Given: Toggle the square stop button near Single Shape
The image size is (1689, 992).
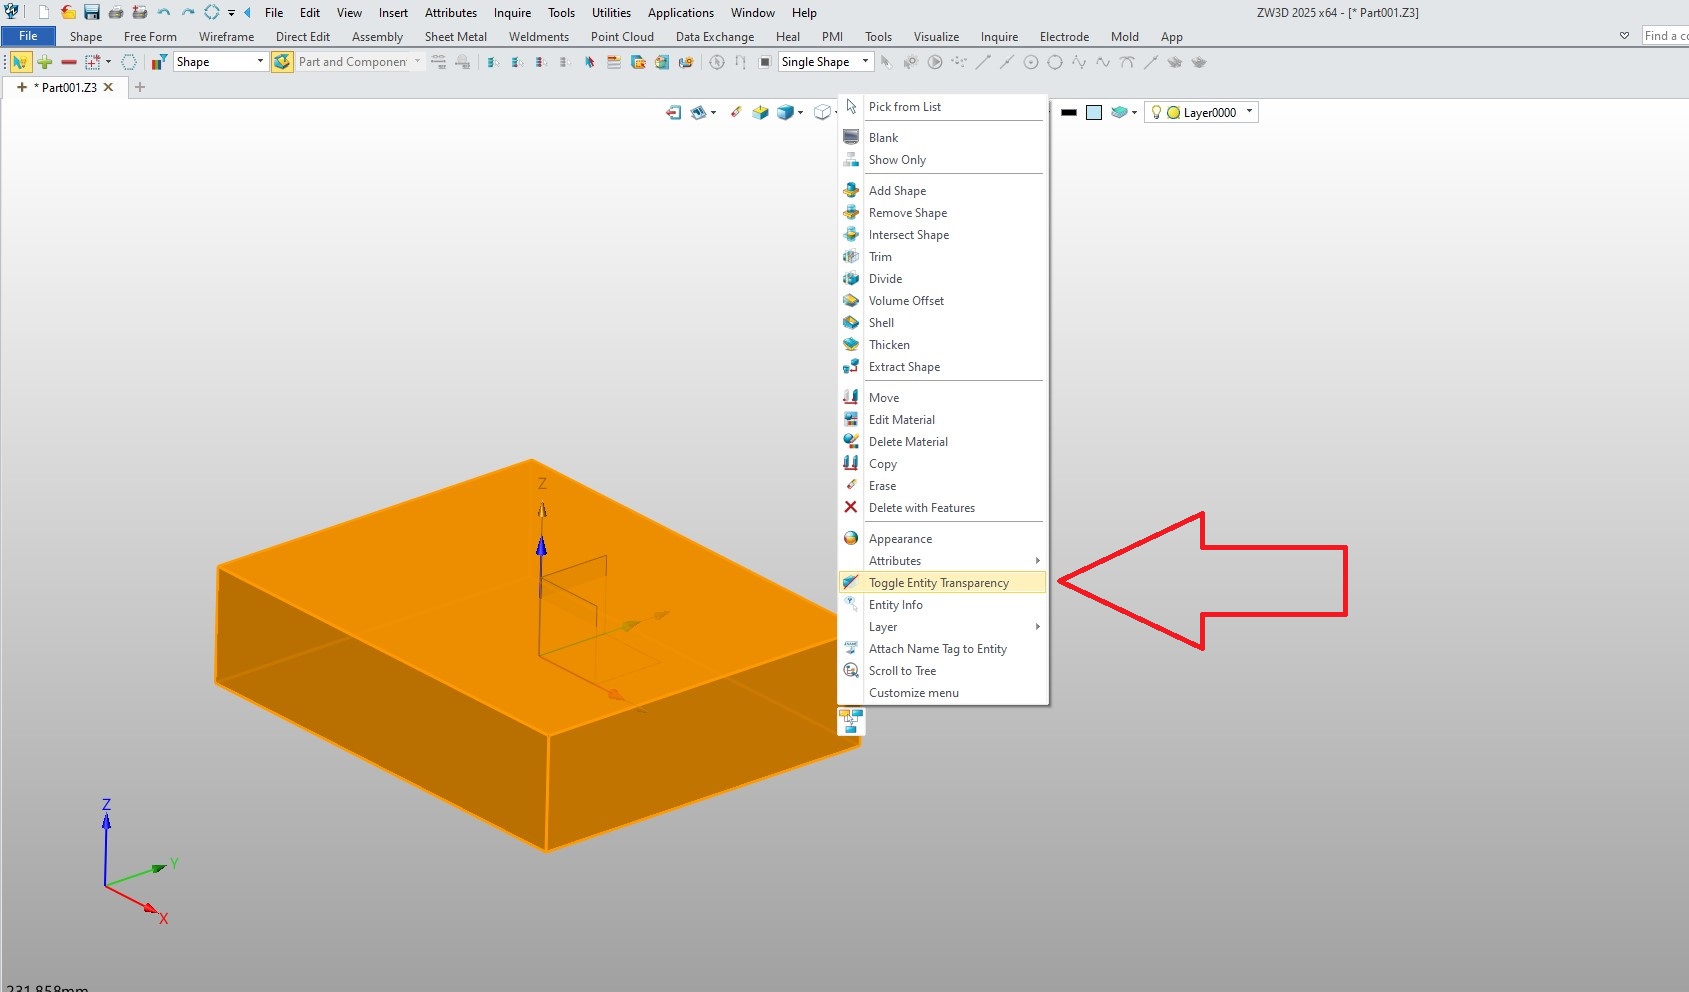Looking at the screenshot, I should pos(764,62).
